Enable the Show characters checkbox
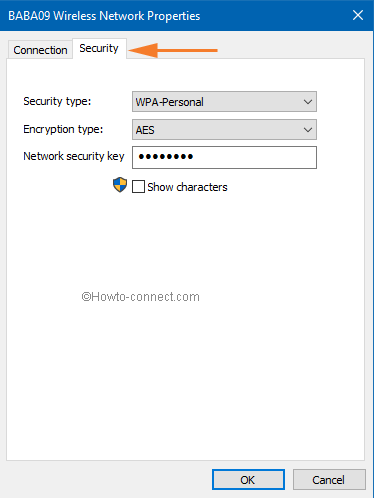Image resolution: width=374 pixels, height=498 pixels. coord(138,187)
